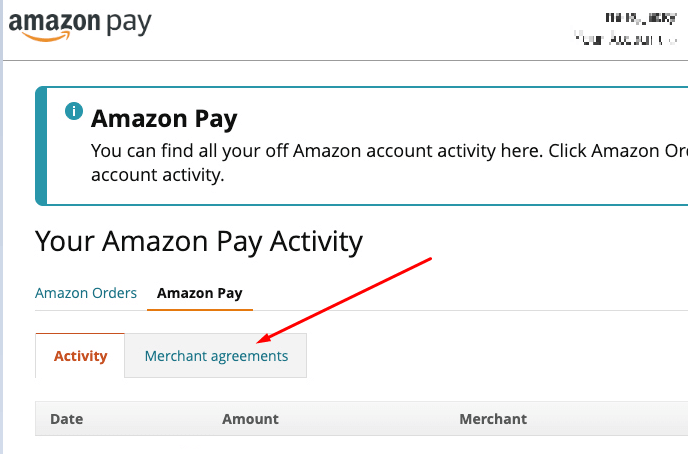Click the Merchant column header

point(493,419)
